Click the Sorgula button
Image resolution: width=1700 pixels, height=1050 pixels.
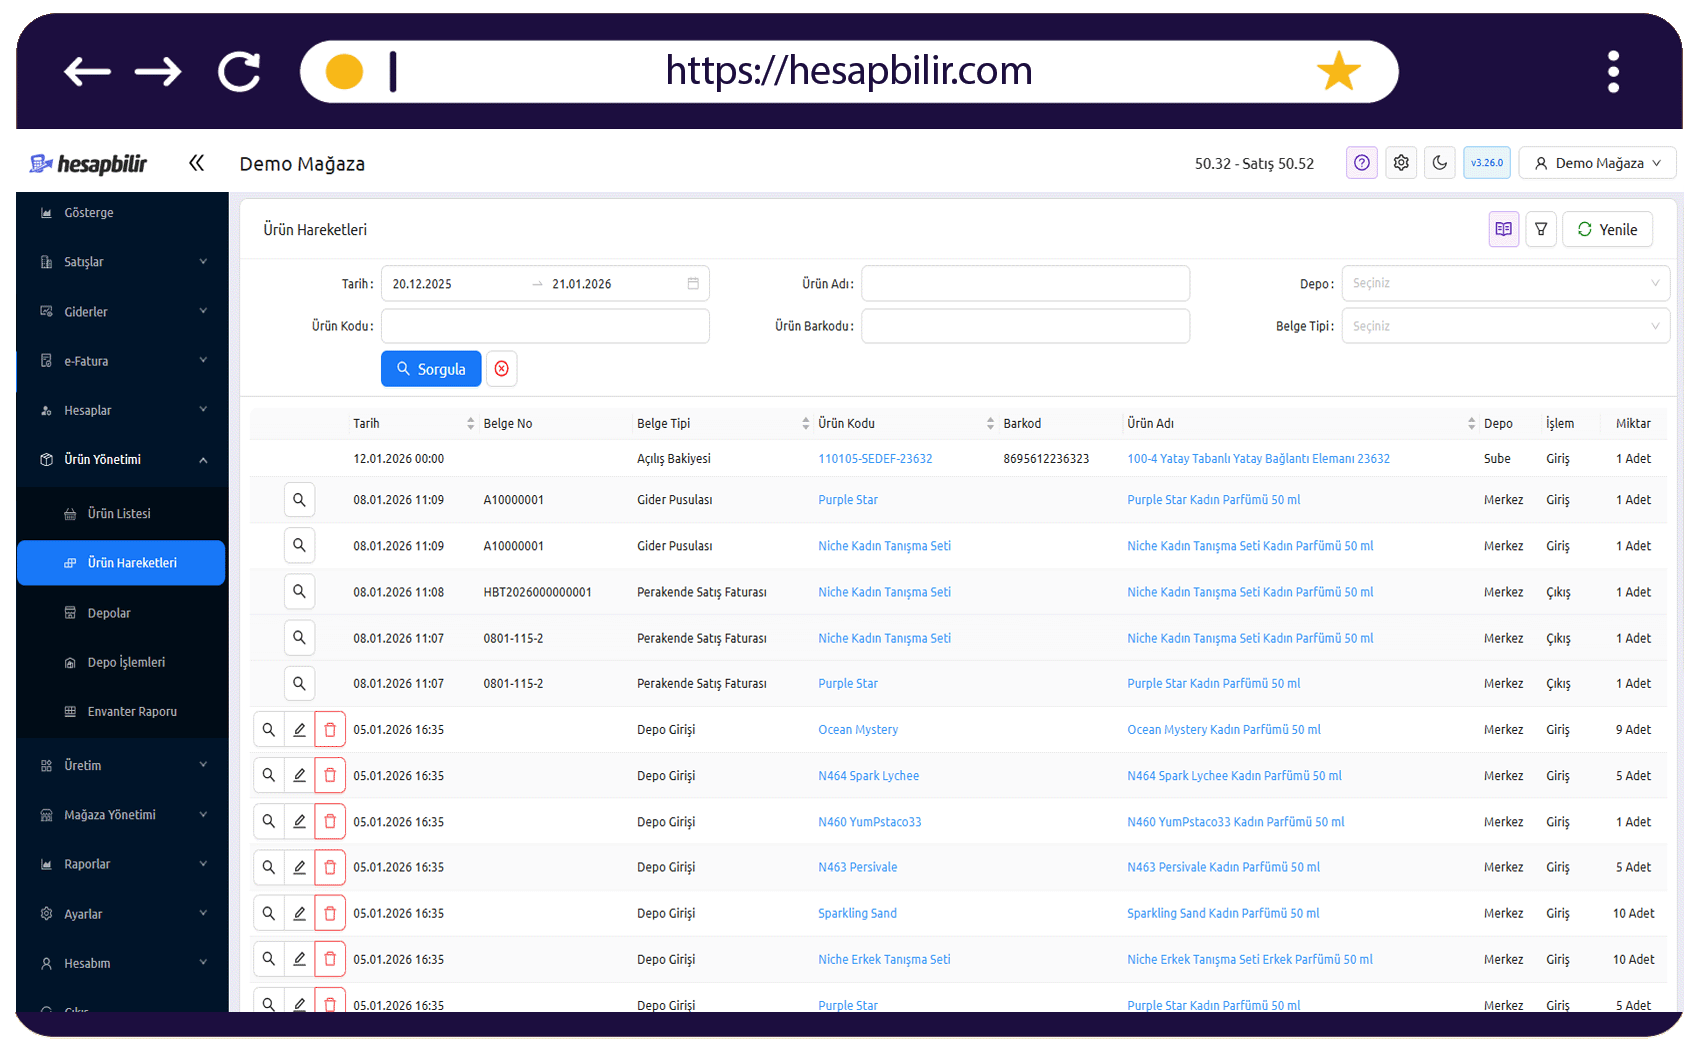point(431,369)
